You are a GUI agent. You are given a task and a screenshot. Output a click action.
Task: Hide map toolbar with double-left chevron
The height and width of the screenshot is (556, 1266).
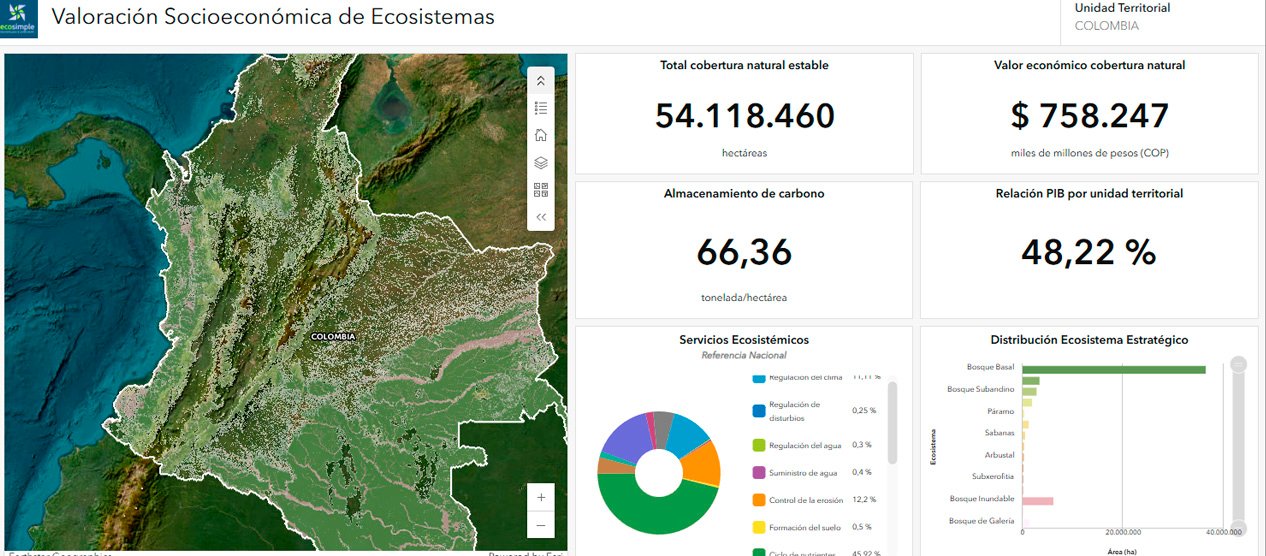[541, 216]
